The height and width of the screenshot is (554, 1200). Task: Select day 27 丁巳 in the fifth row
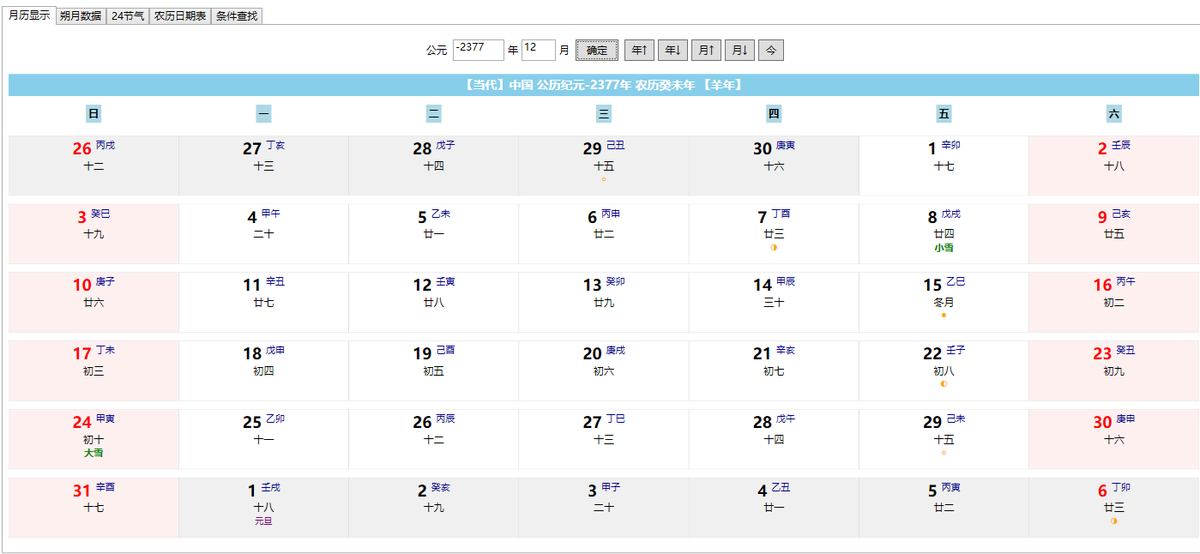point(604,438)
